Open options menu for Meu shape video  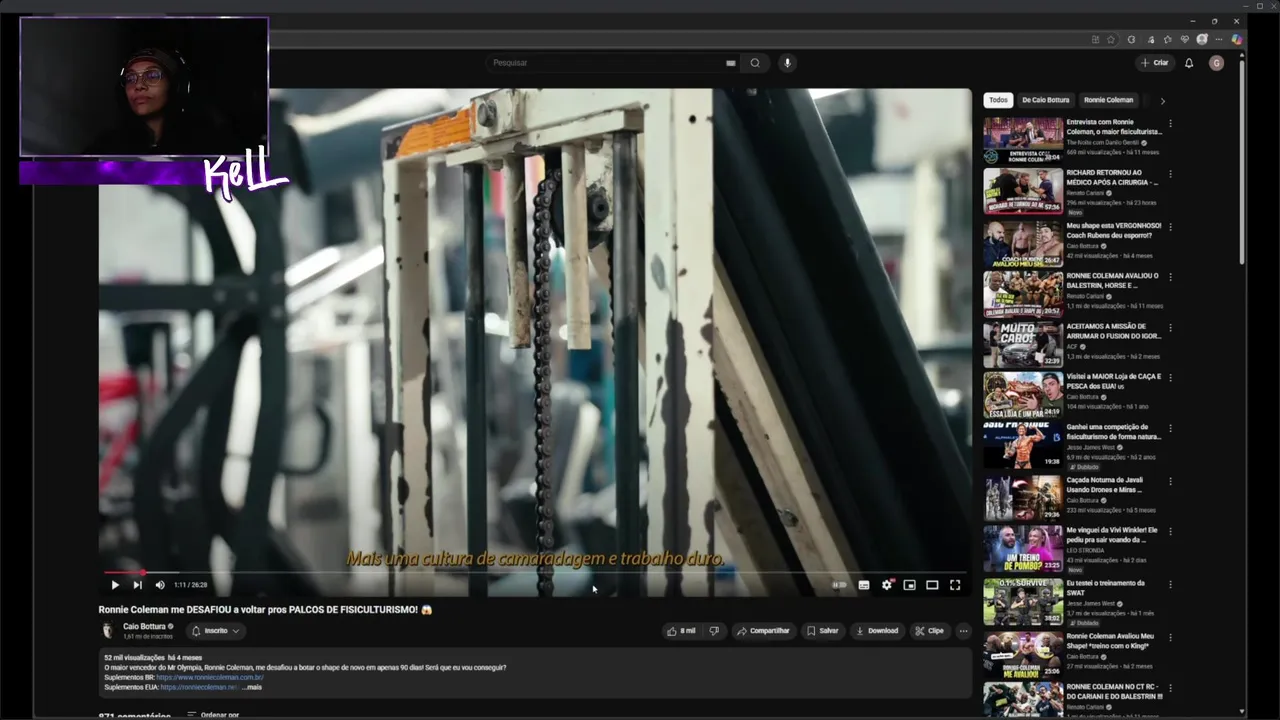coord(1170,227)
